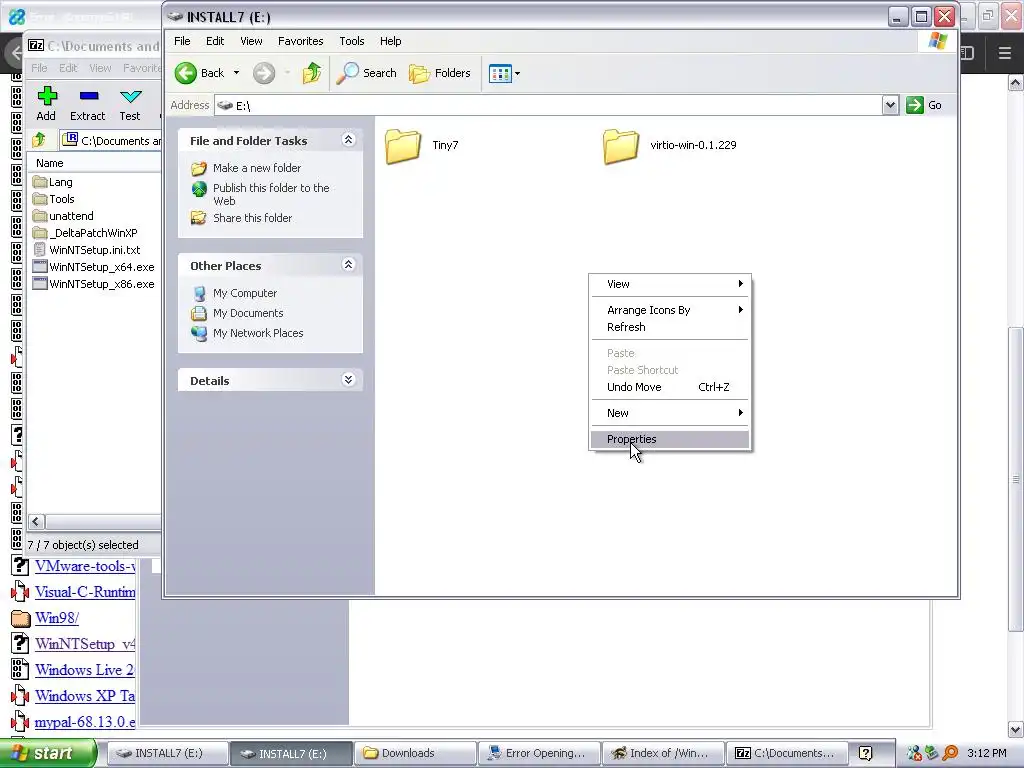Screen dimensions: 1024x768
Task: Open Arrange Icons By submenu
Action: click(x=669, y=310)
